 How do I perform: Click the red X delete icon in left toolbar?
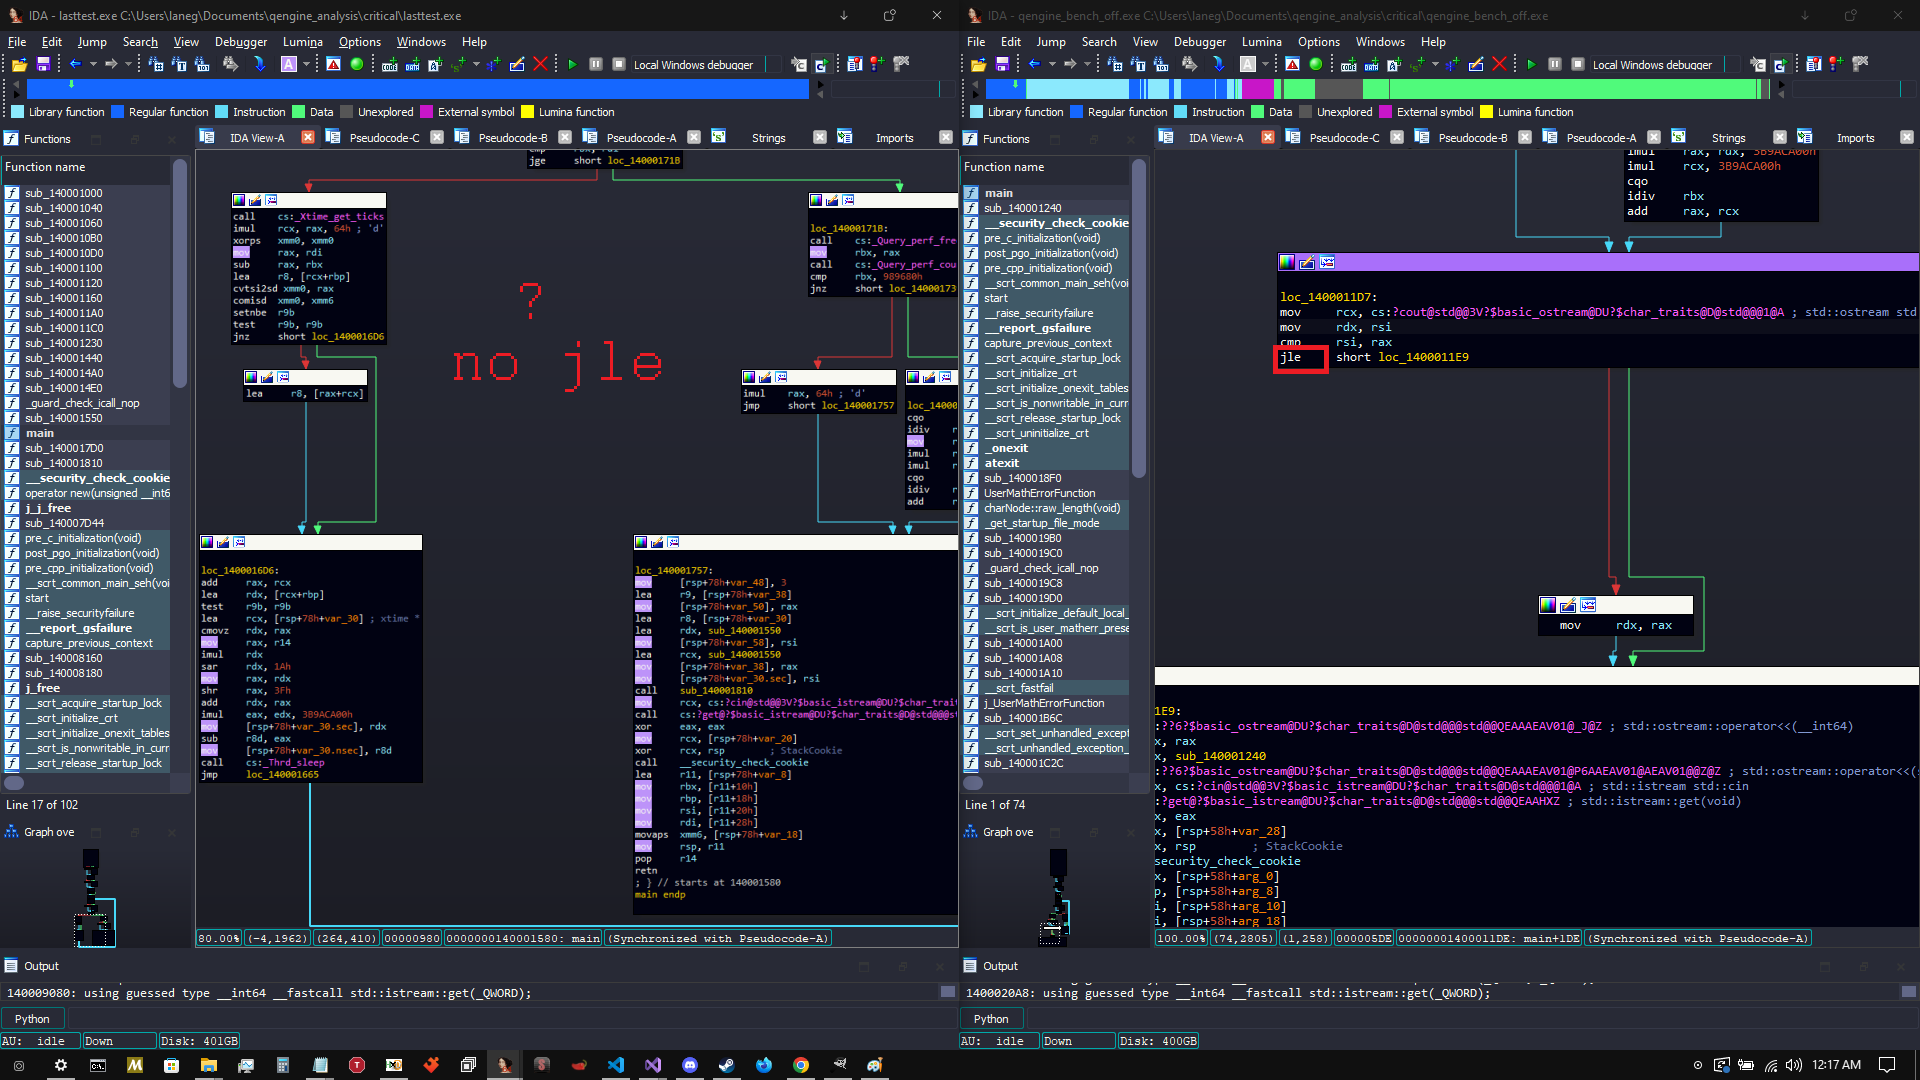[541, 64]
